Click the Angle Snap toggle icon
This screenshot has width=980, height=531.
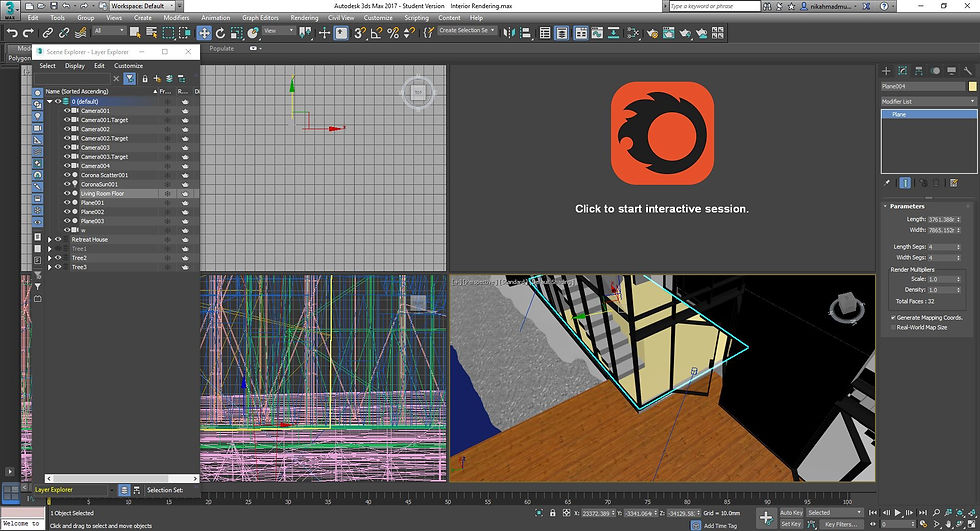pos(376,32)
